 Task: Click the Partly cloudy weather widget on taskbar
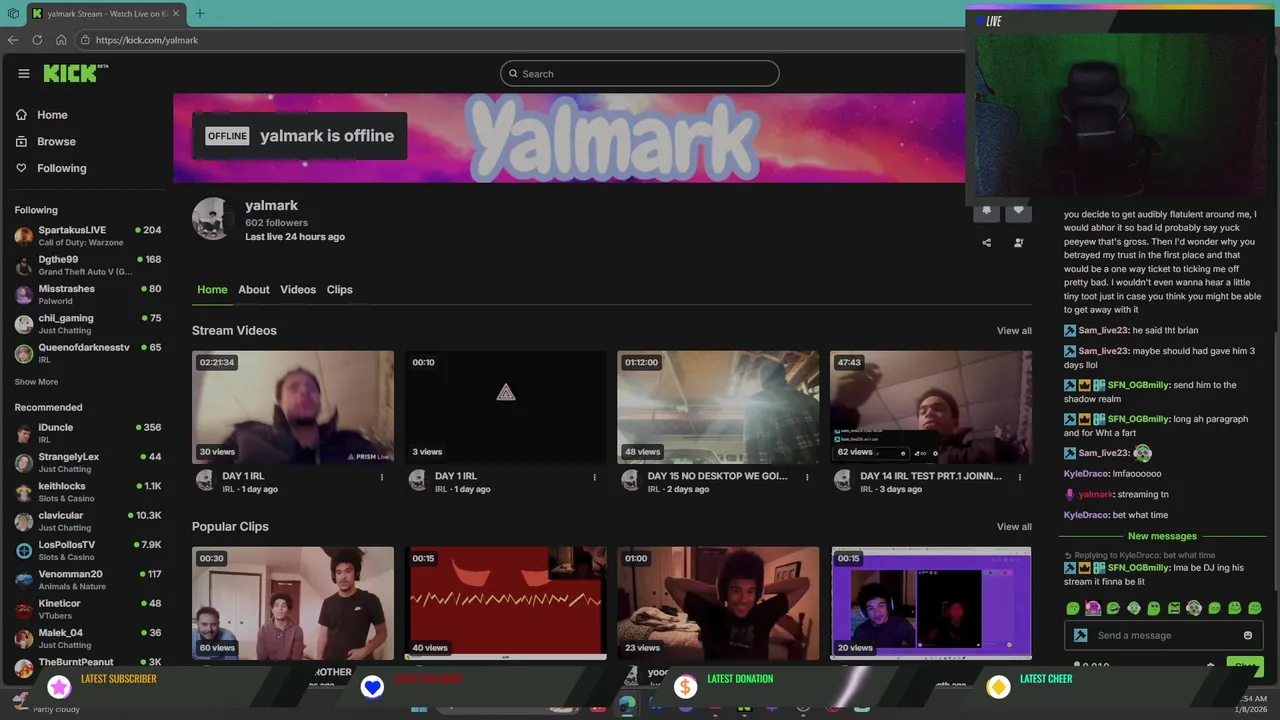[45, 706]
